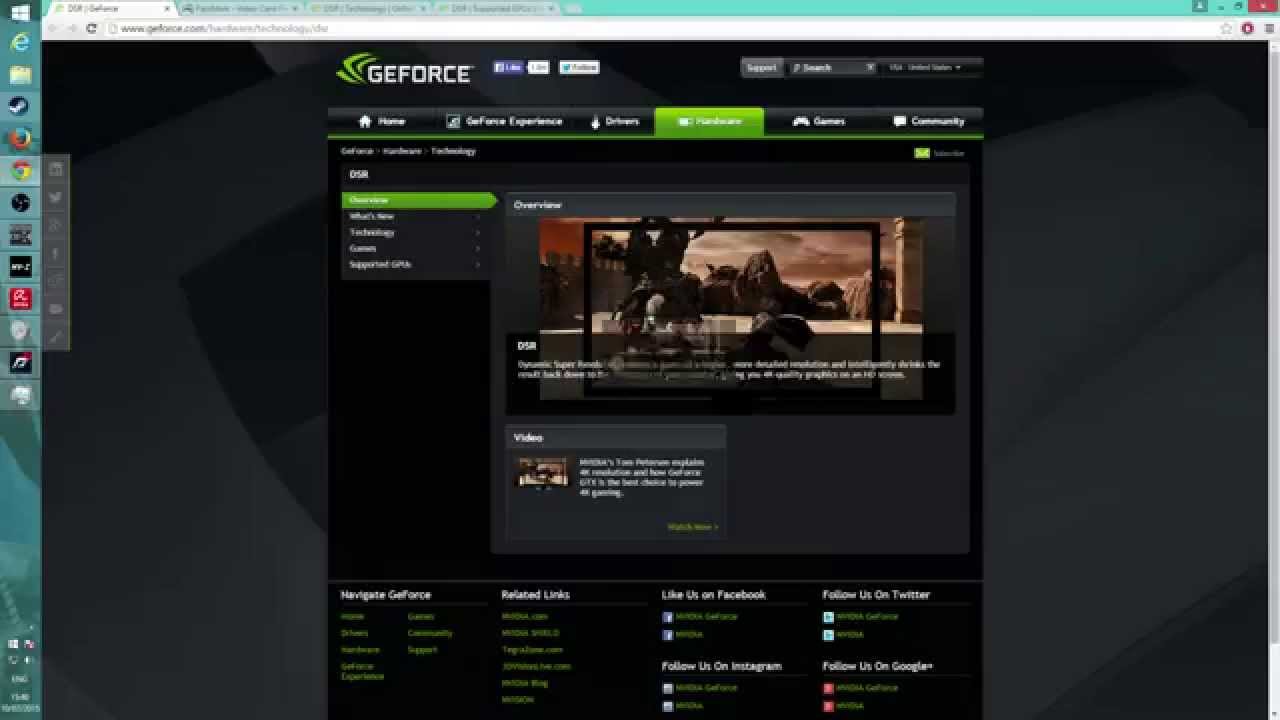The image size is (1280, 720).
Task: Click the Instagram icon beside NVIDIA GeForce
Action: pyautogui.click(x=668, y=688)
